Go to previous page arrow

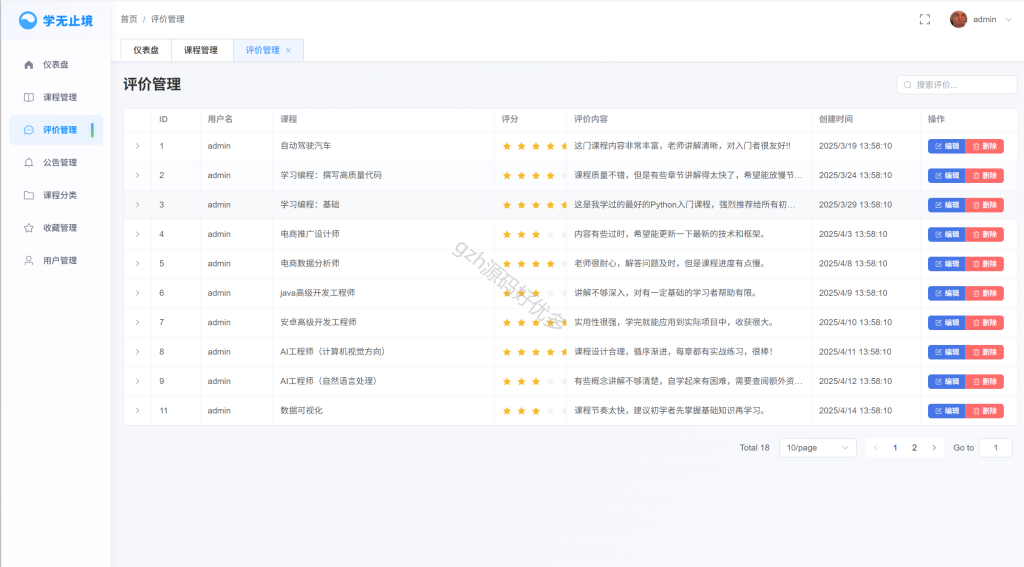(x=876, y=447)
